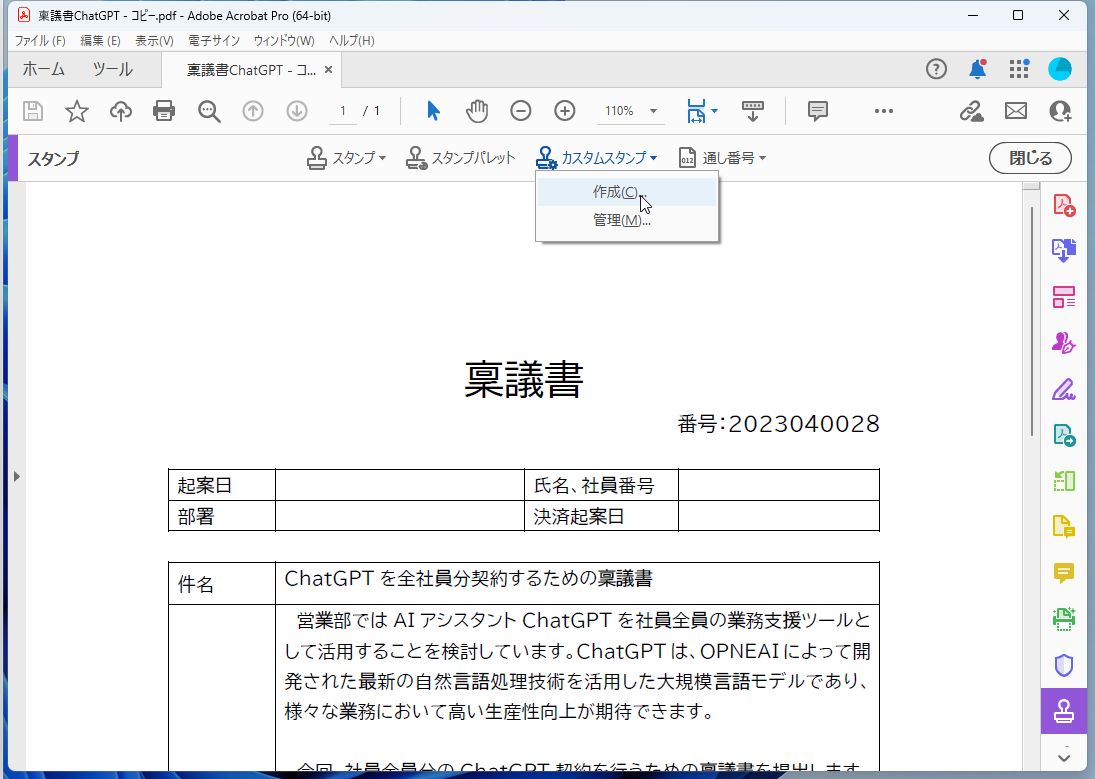Open the yellow Comment sidebar tool
The height and width of the screenshot is (779, 1095).
1064,573
